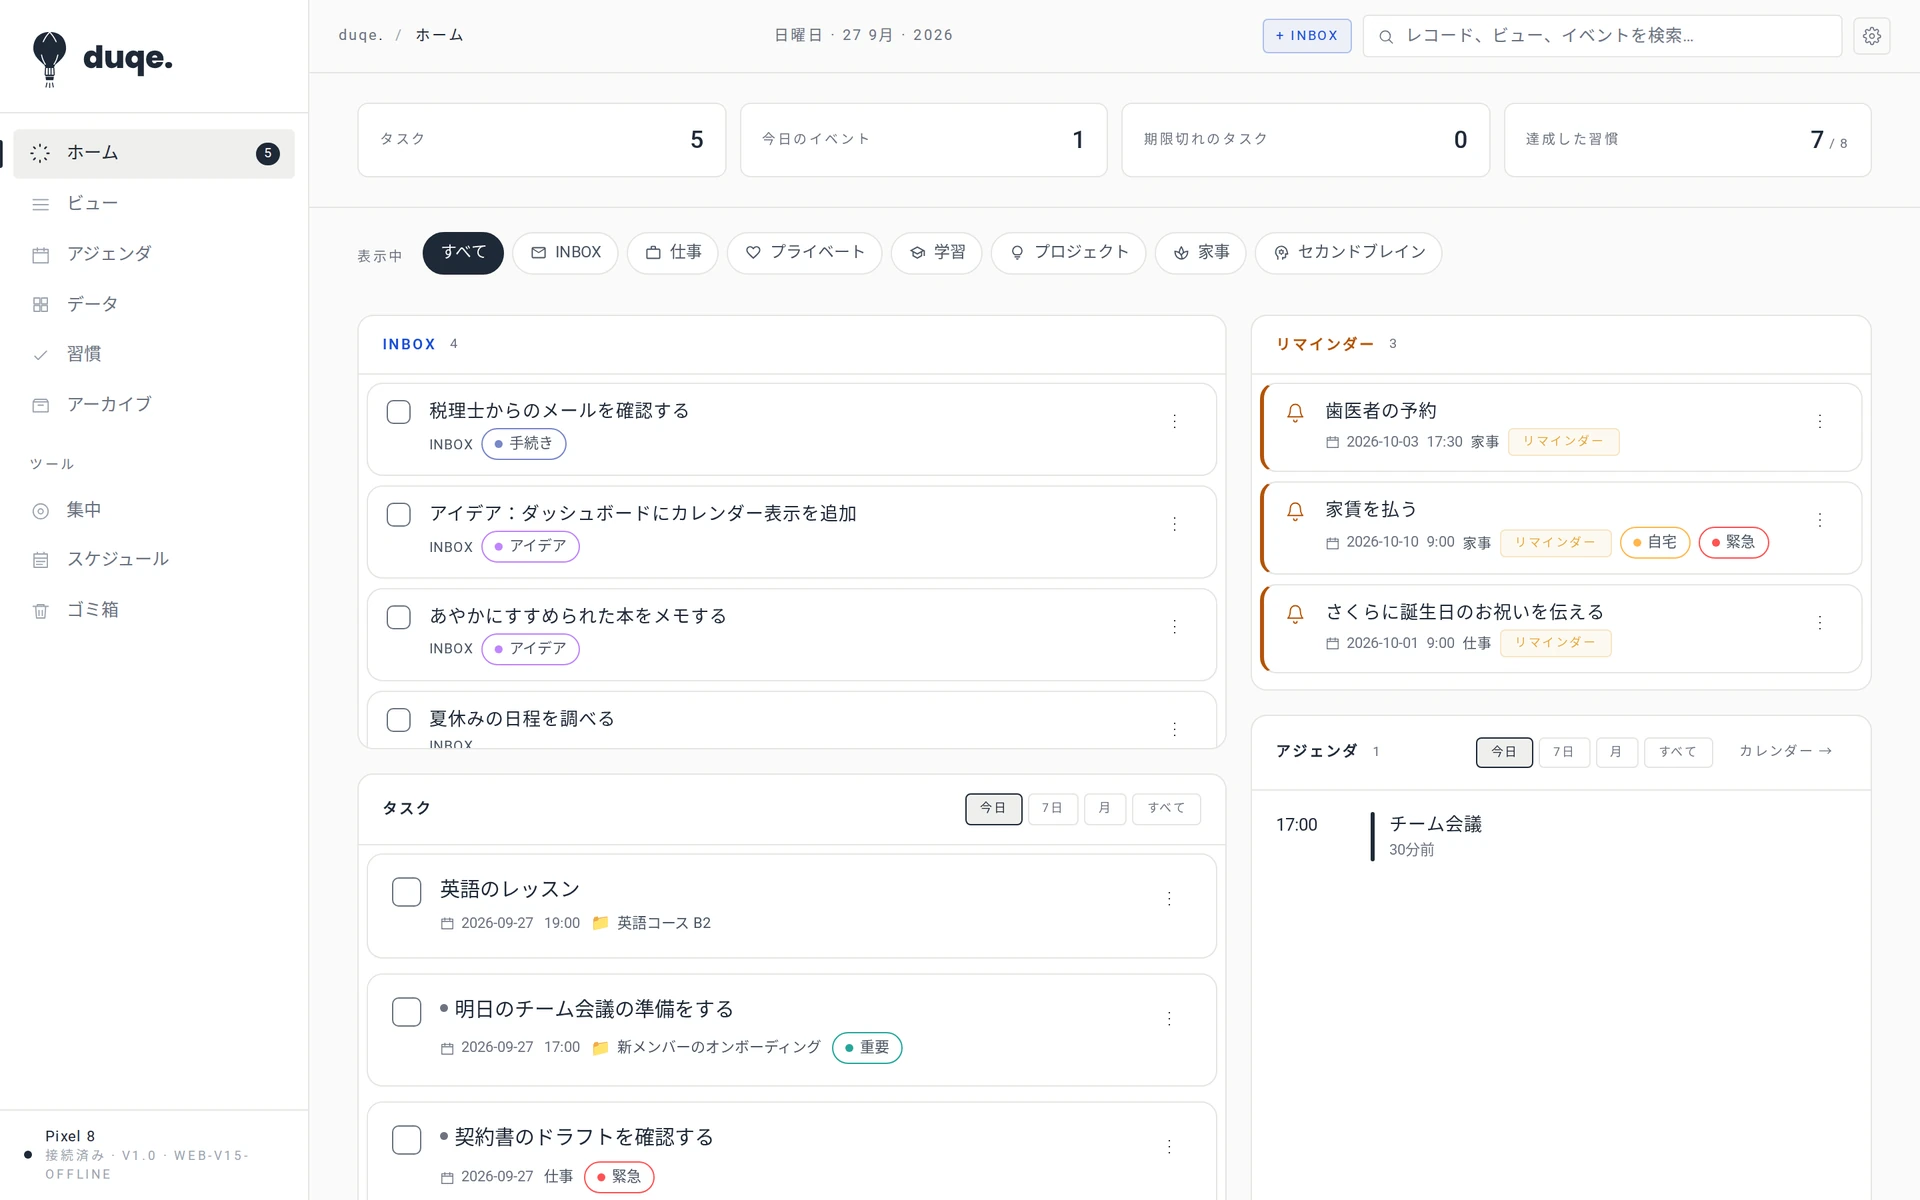Filter by 仕事 category chip
The image size is (1920, 1200).
pos(672,253)
